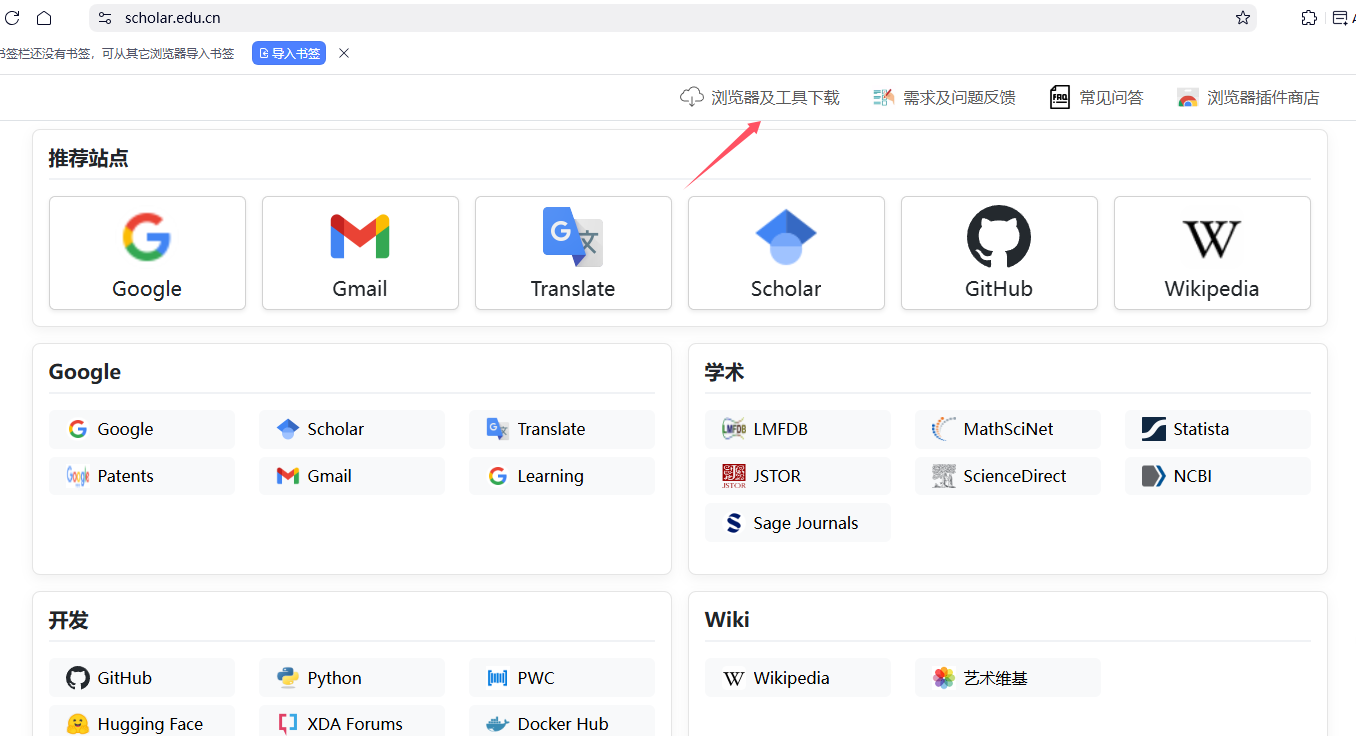The height and width of the screenshot is (736, 1356).
Task: Click the address bar showing scholar.edu.cn
Action: pyautogui.click(x=600, y=18)
